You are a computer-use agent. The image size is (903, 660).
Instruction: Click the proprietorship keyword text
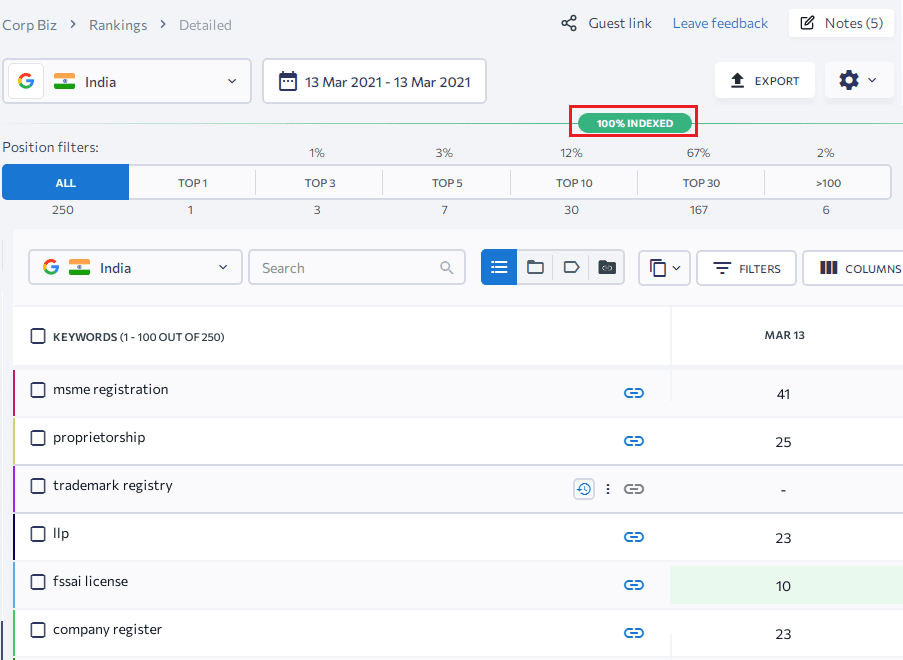point(99,438)
